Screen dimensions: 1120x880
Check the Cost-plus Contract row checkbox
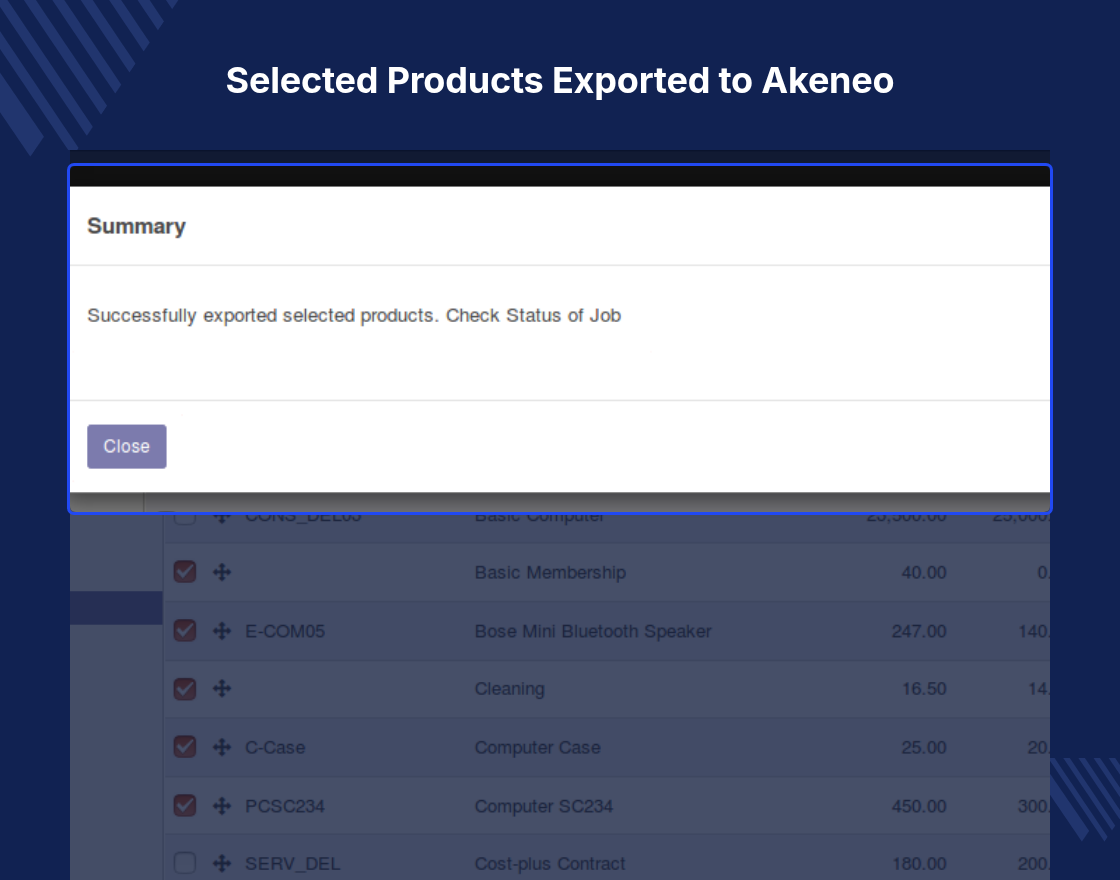tap(185, 863)
